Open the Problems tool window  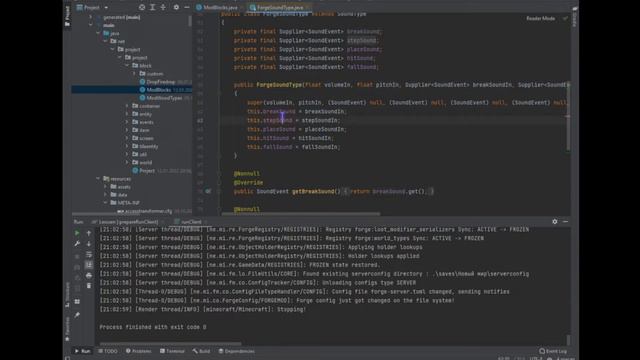tap(139, 351)
